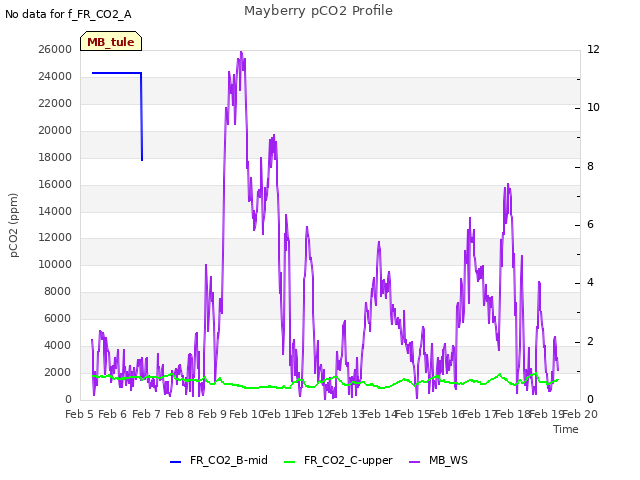
Task: Click the Feb 9 date label
Action: coord(212,414)
